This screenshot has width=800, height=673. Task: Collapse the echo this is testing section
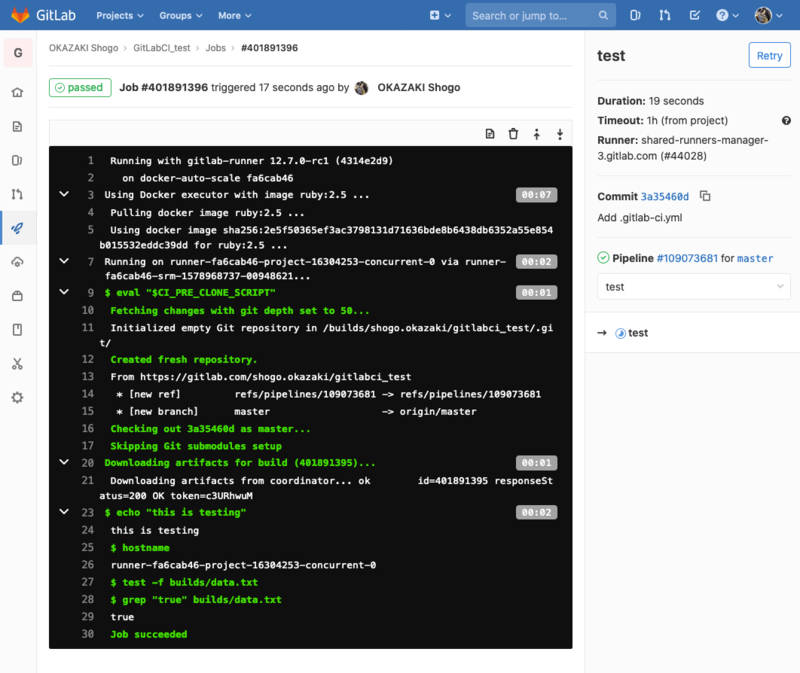click(x=64, y=511)
